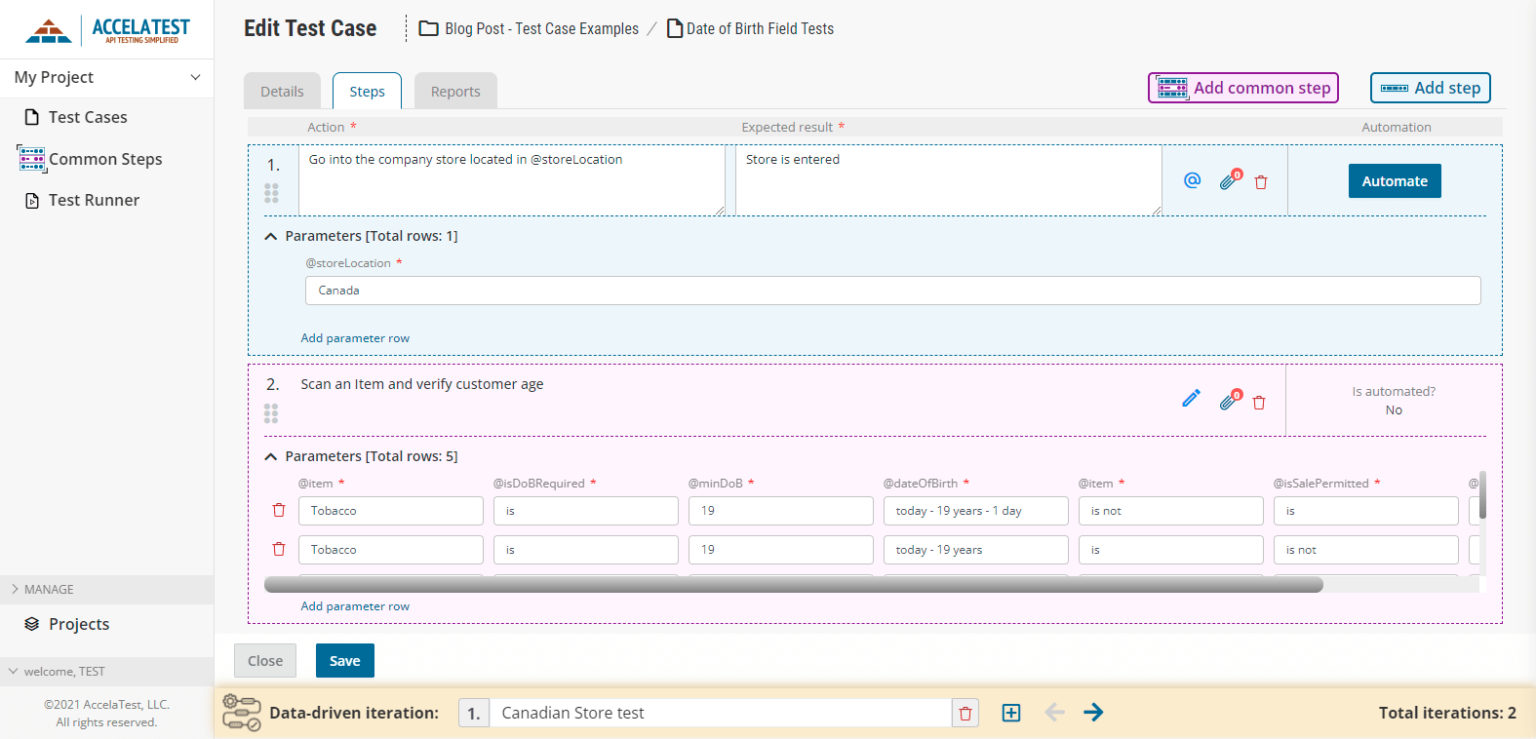
Task: Delete step 1 with the trash icon
Action: (1260, 181)
